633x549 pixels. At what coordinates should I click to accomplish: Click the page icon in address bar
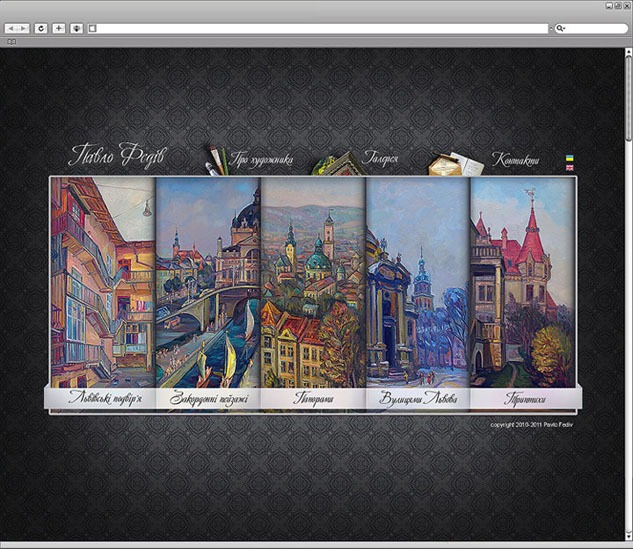pyautogui.click(x=92, y=28)
